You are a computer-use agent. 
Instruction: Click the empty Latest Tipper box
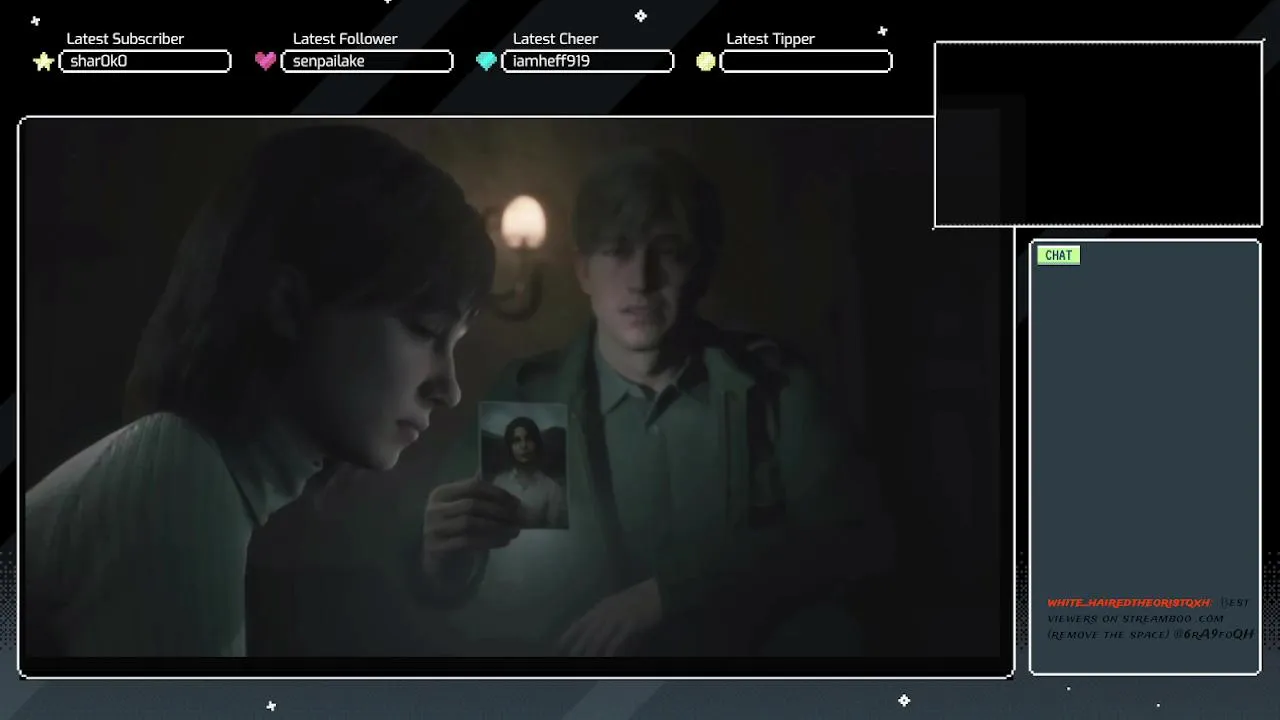pyautogui.click(x=806, y=61)
